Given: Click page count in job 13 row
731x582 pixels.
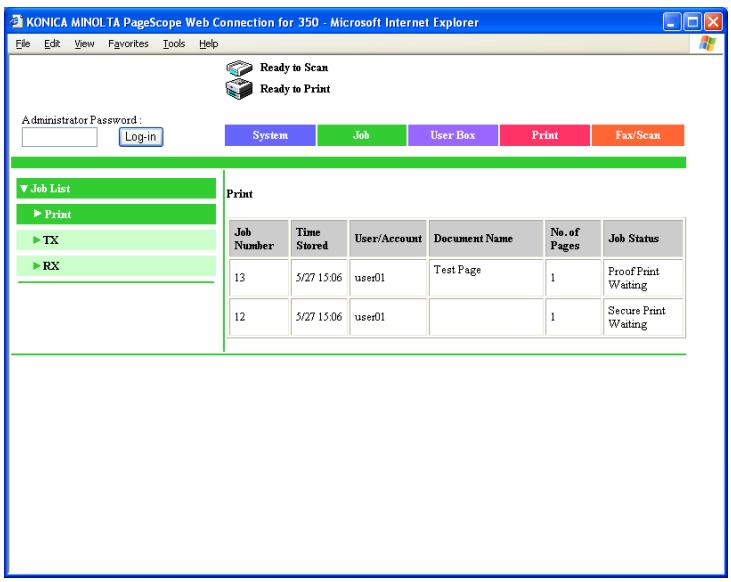Looking at the screenshot, I should pos(553,278).
